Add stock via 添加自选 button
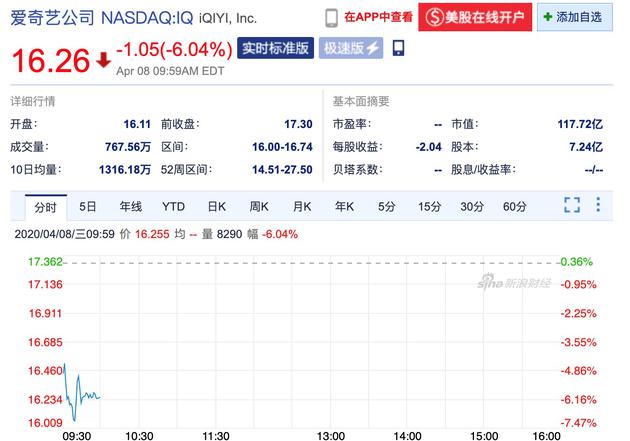 (575, 17)
